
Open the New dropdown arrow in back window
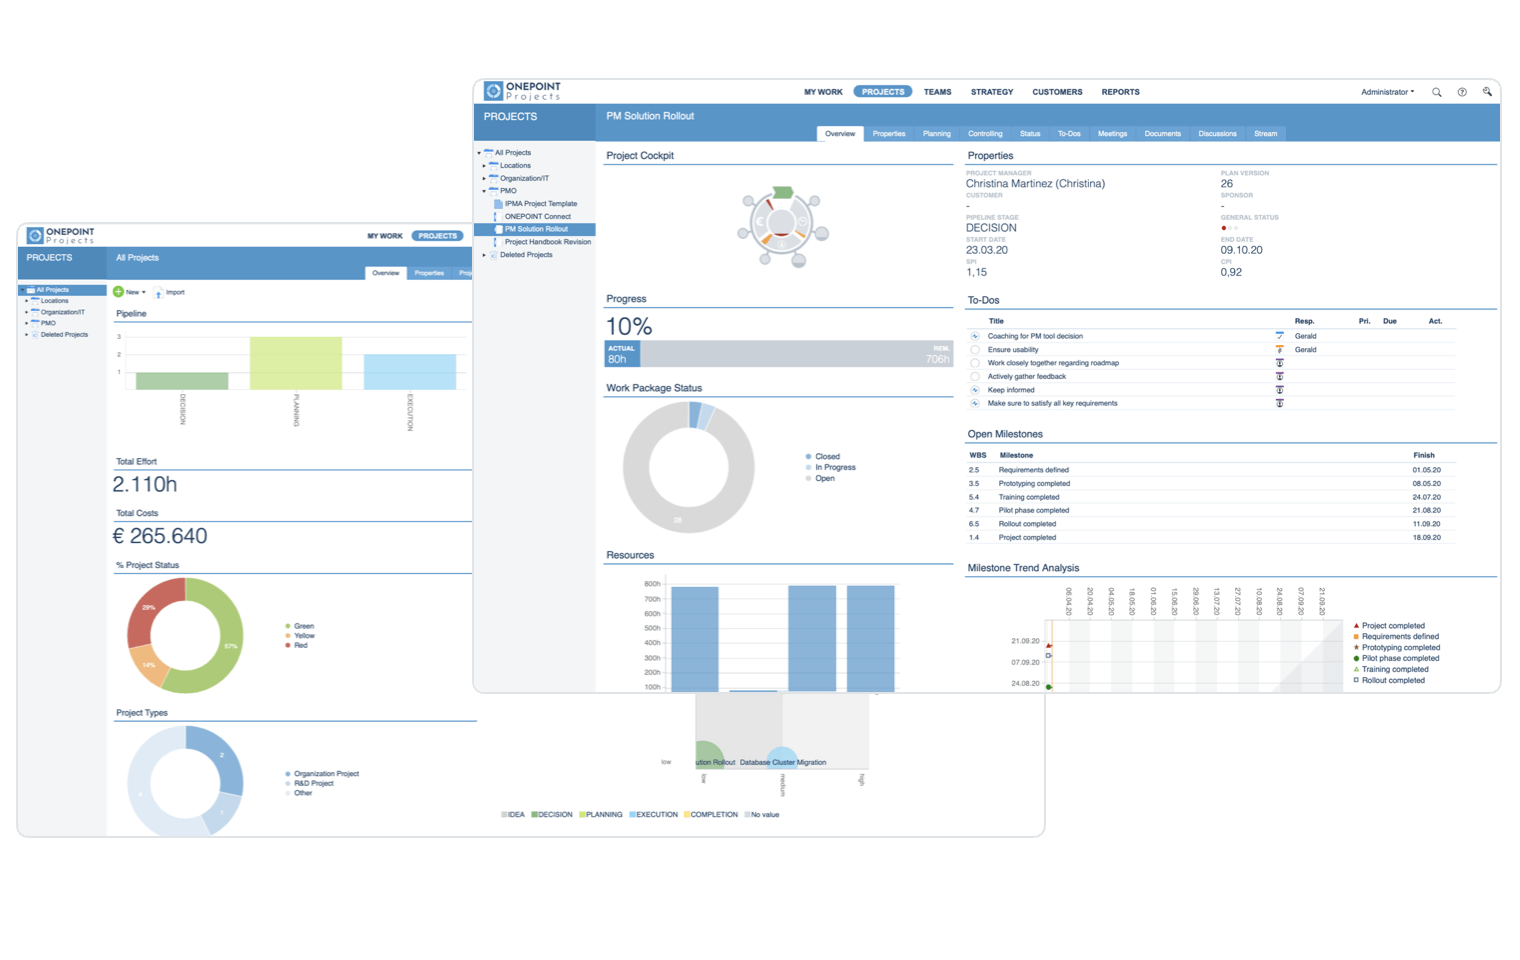click(144, 293)
